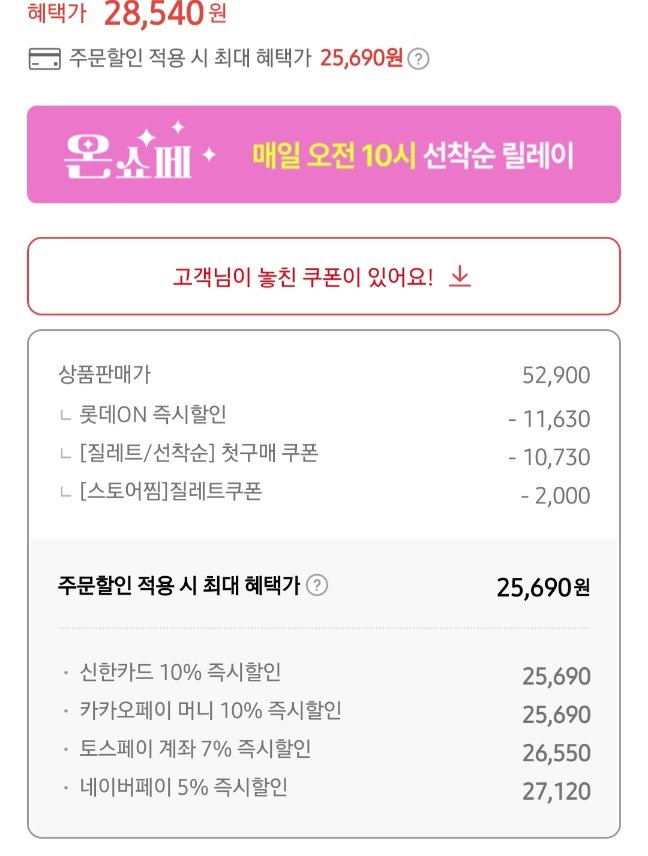Tap the bold black 25,690원 max benefit price
The width and height of the screenshot is (648, 856).
click(542, 587)
